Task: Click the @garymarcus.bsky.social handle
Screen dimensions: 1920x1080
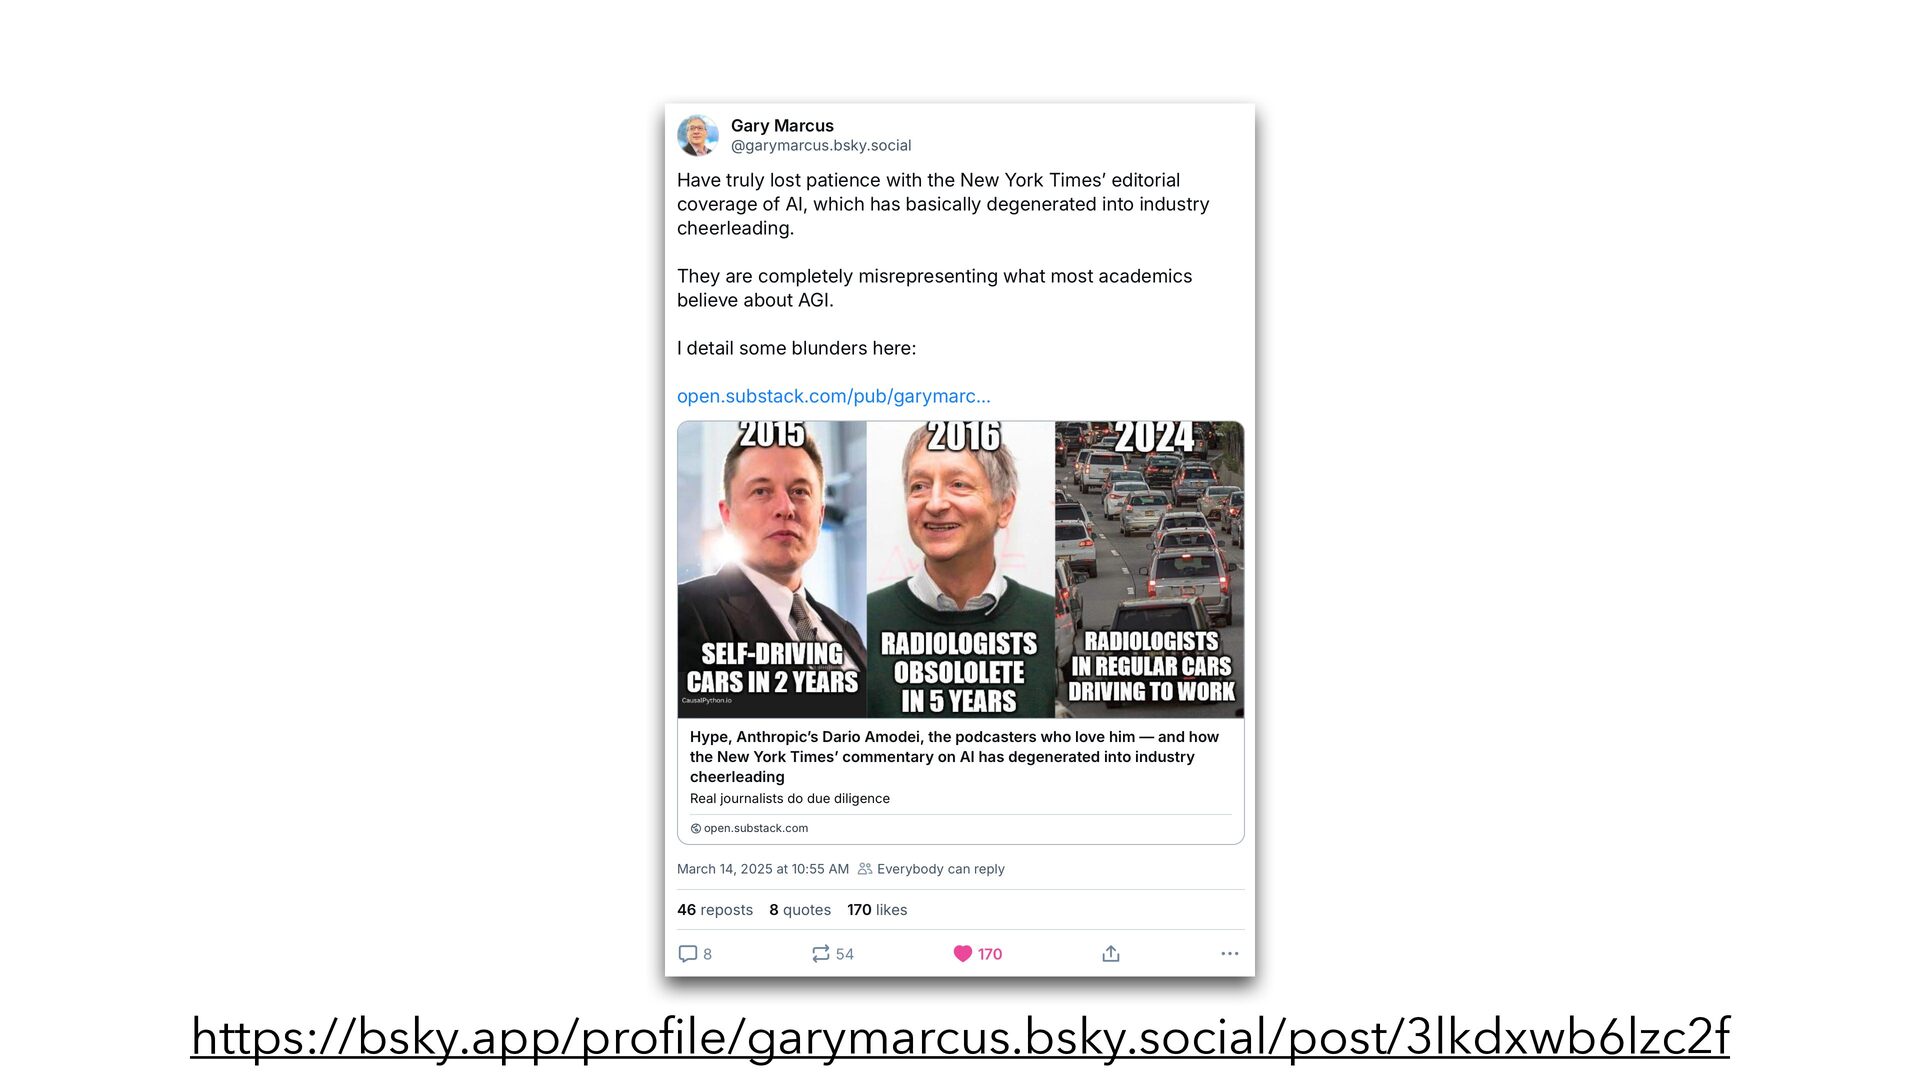Action: [x=821, y=146]
